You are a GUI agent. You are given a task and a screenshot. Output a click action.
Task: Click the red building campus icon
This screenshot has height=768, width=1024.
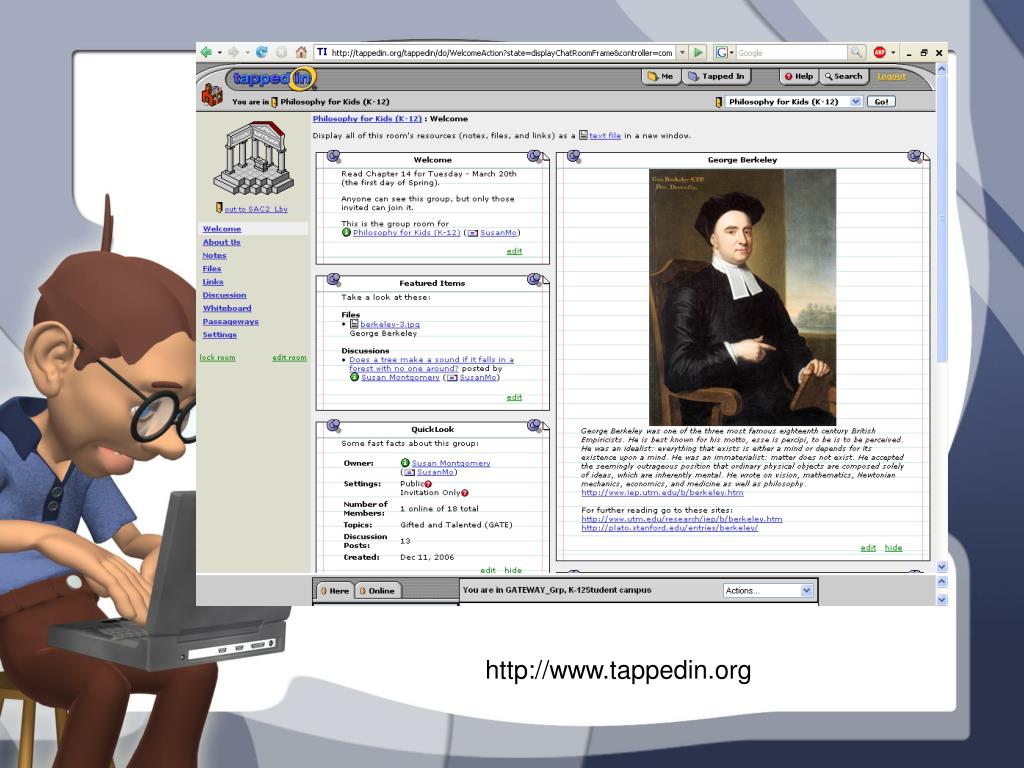[x=212, y=96]
